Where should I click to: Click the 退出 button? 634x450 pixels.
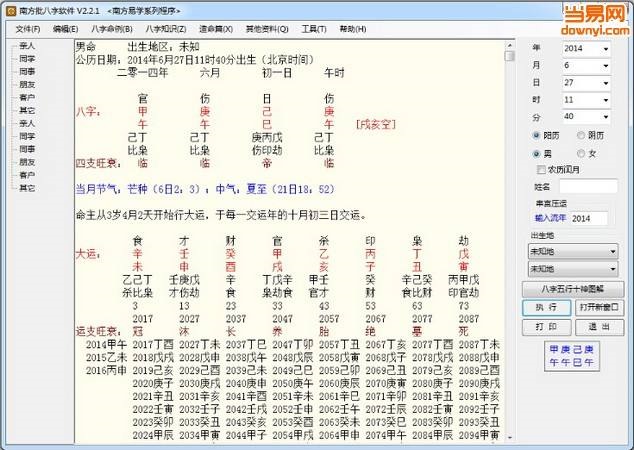(599, 327)
